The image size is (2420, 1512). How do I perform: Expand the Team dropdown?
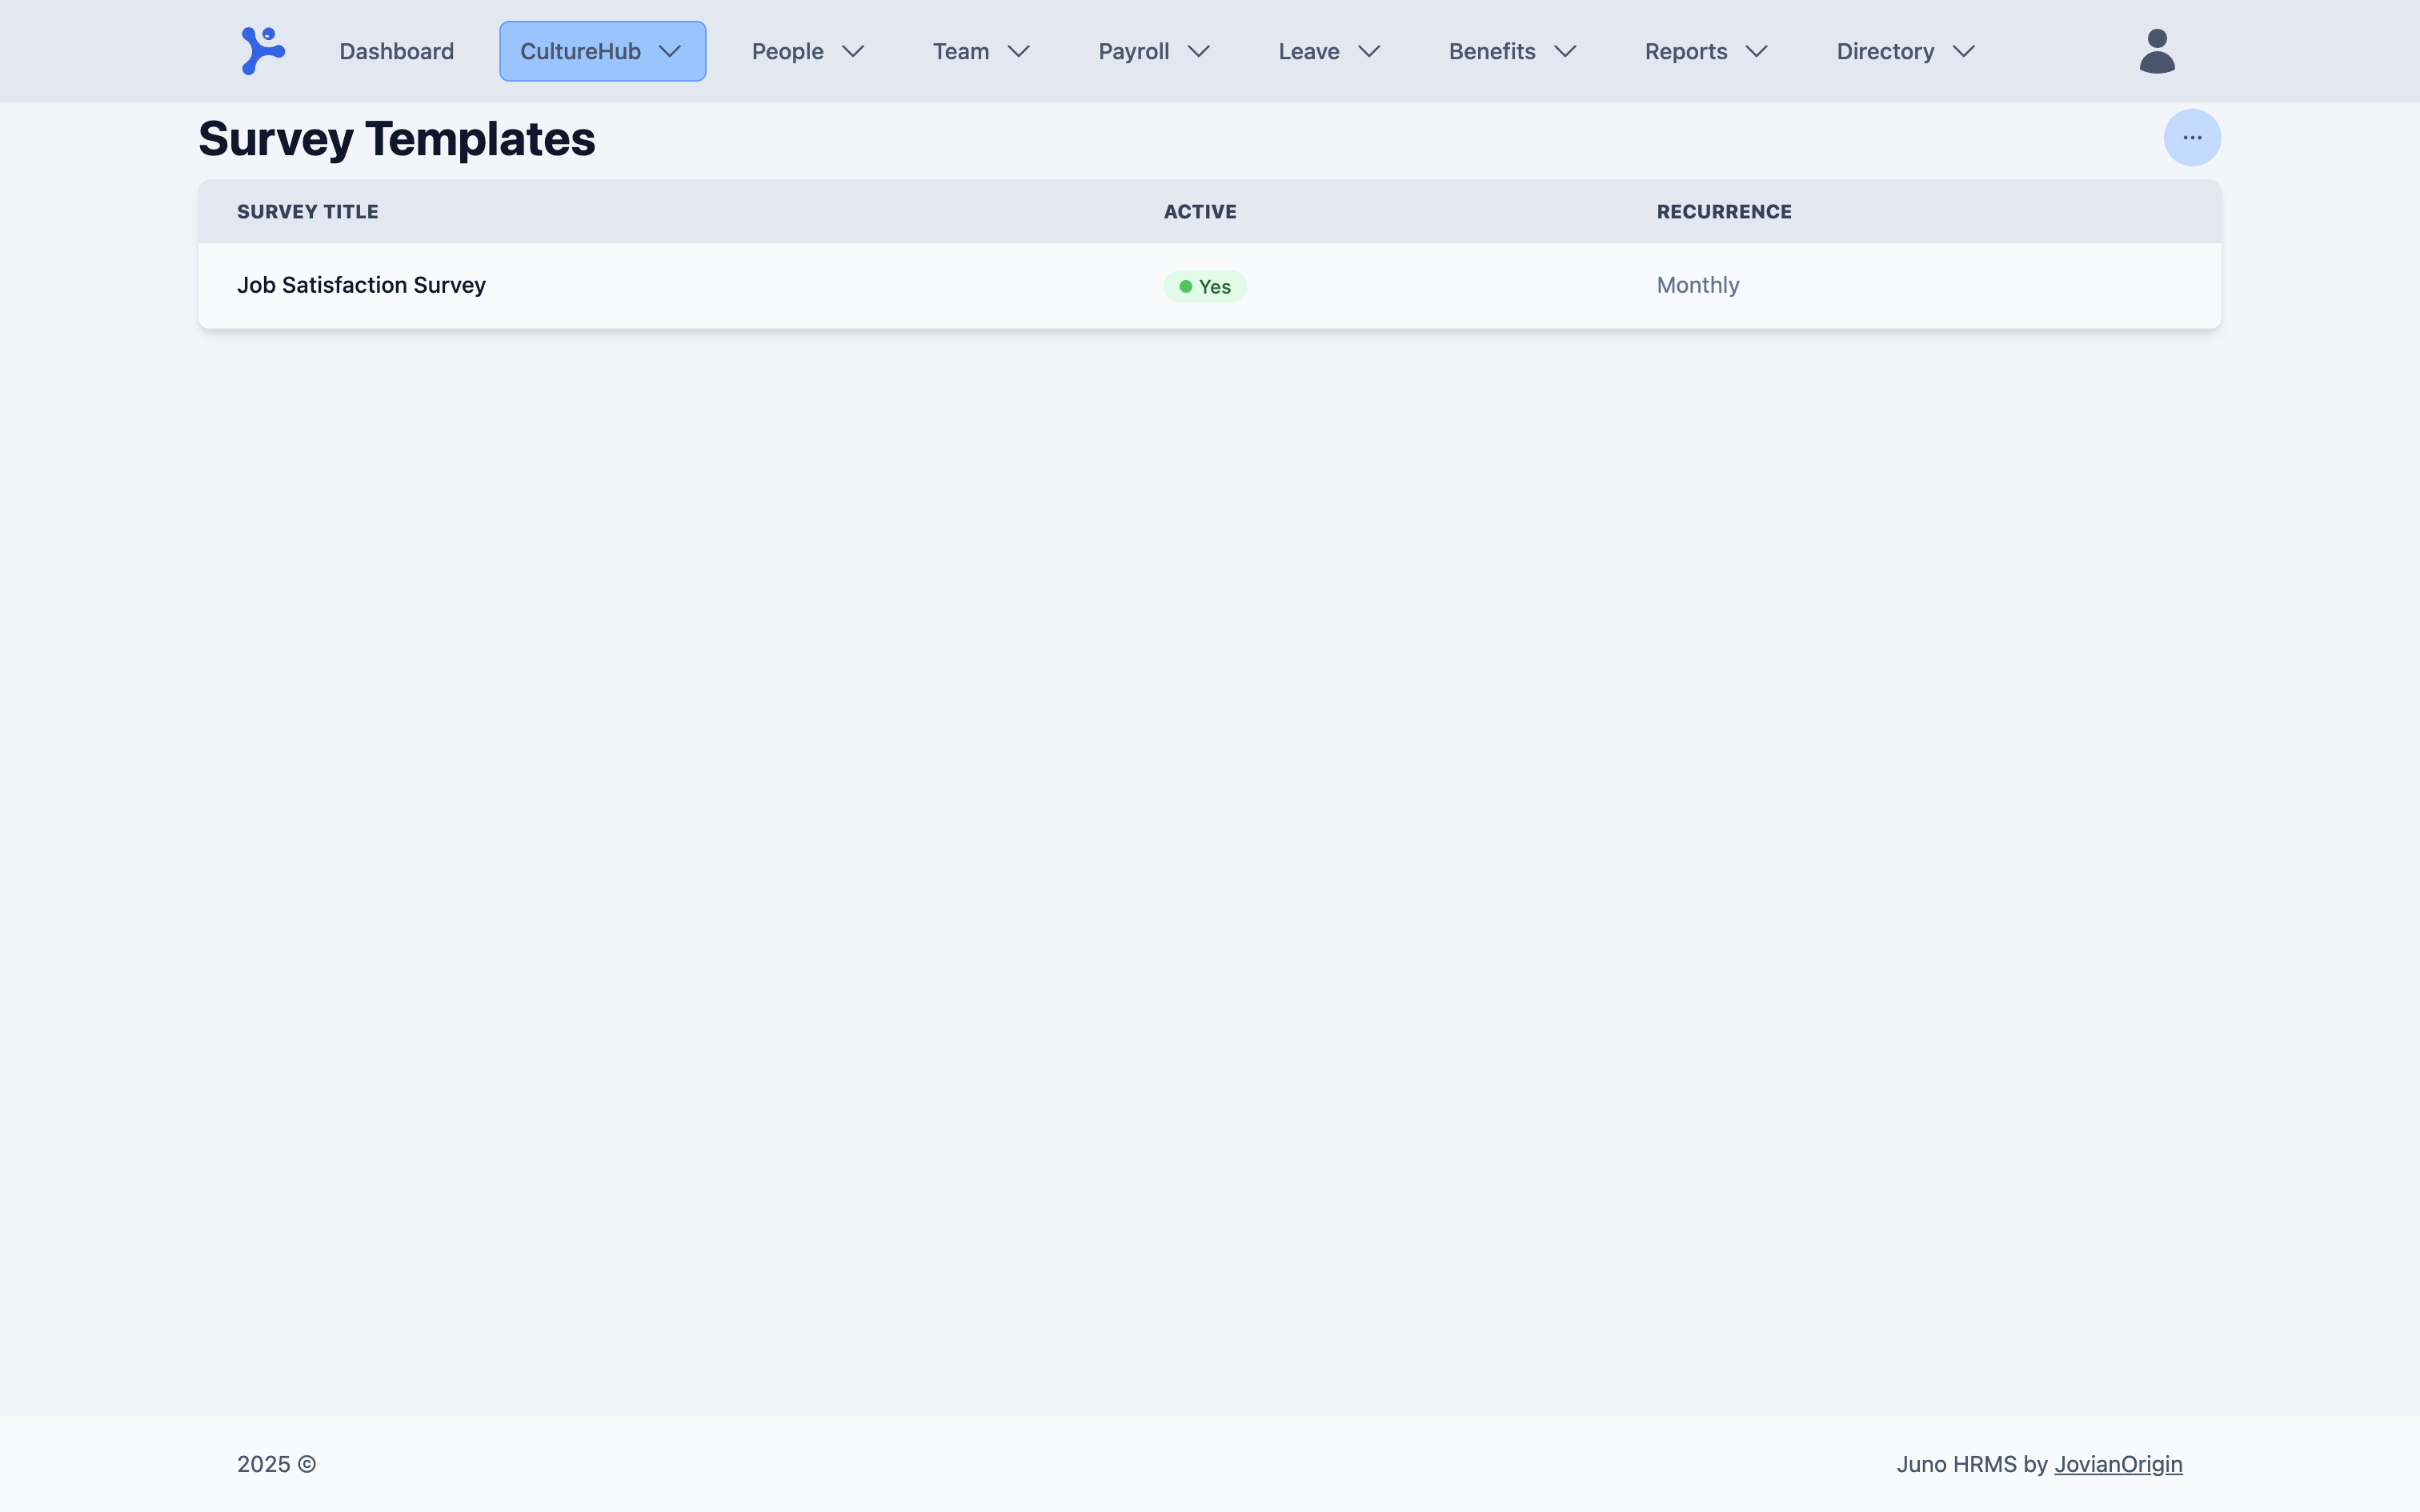tap(981, 51)
